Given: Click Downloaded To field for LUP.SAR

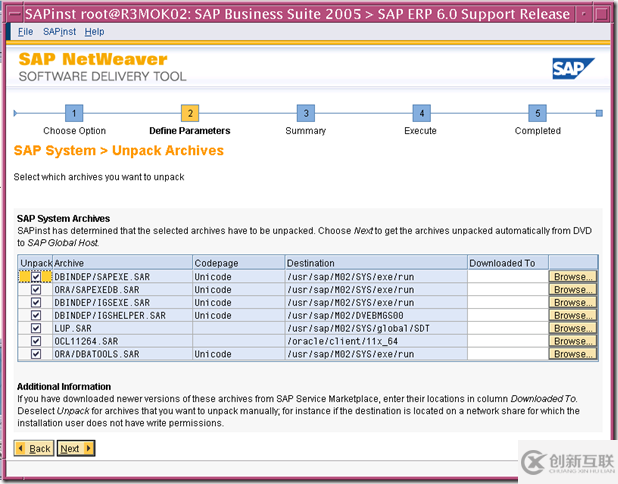Looking at the screenshot, I should pyautogui.click(x=508, y=328).
